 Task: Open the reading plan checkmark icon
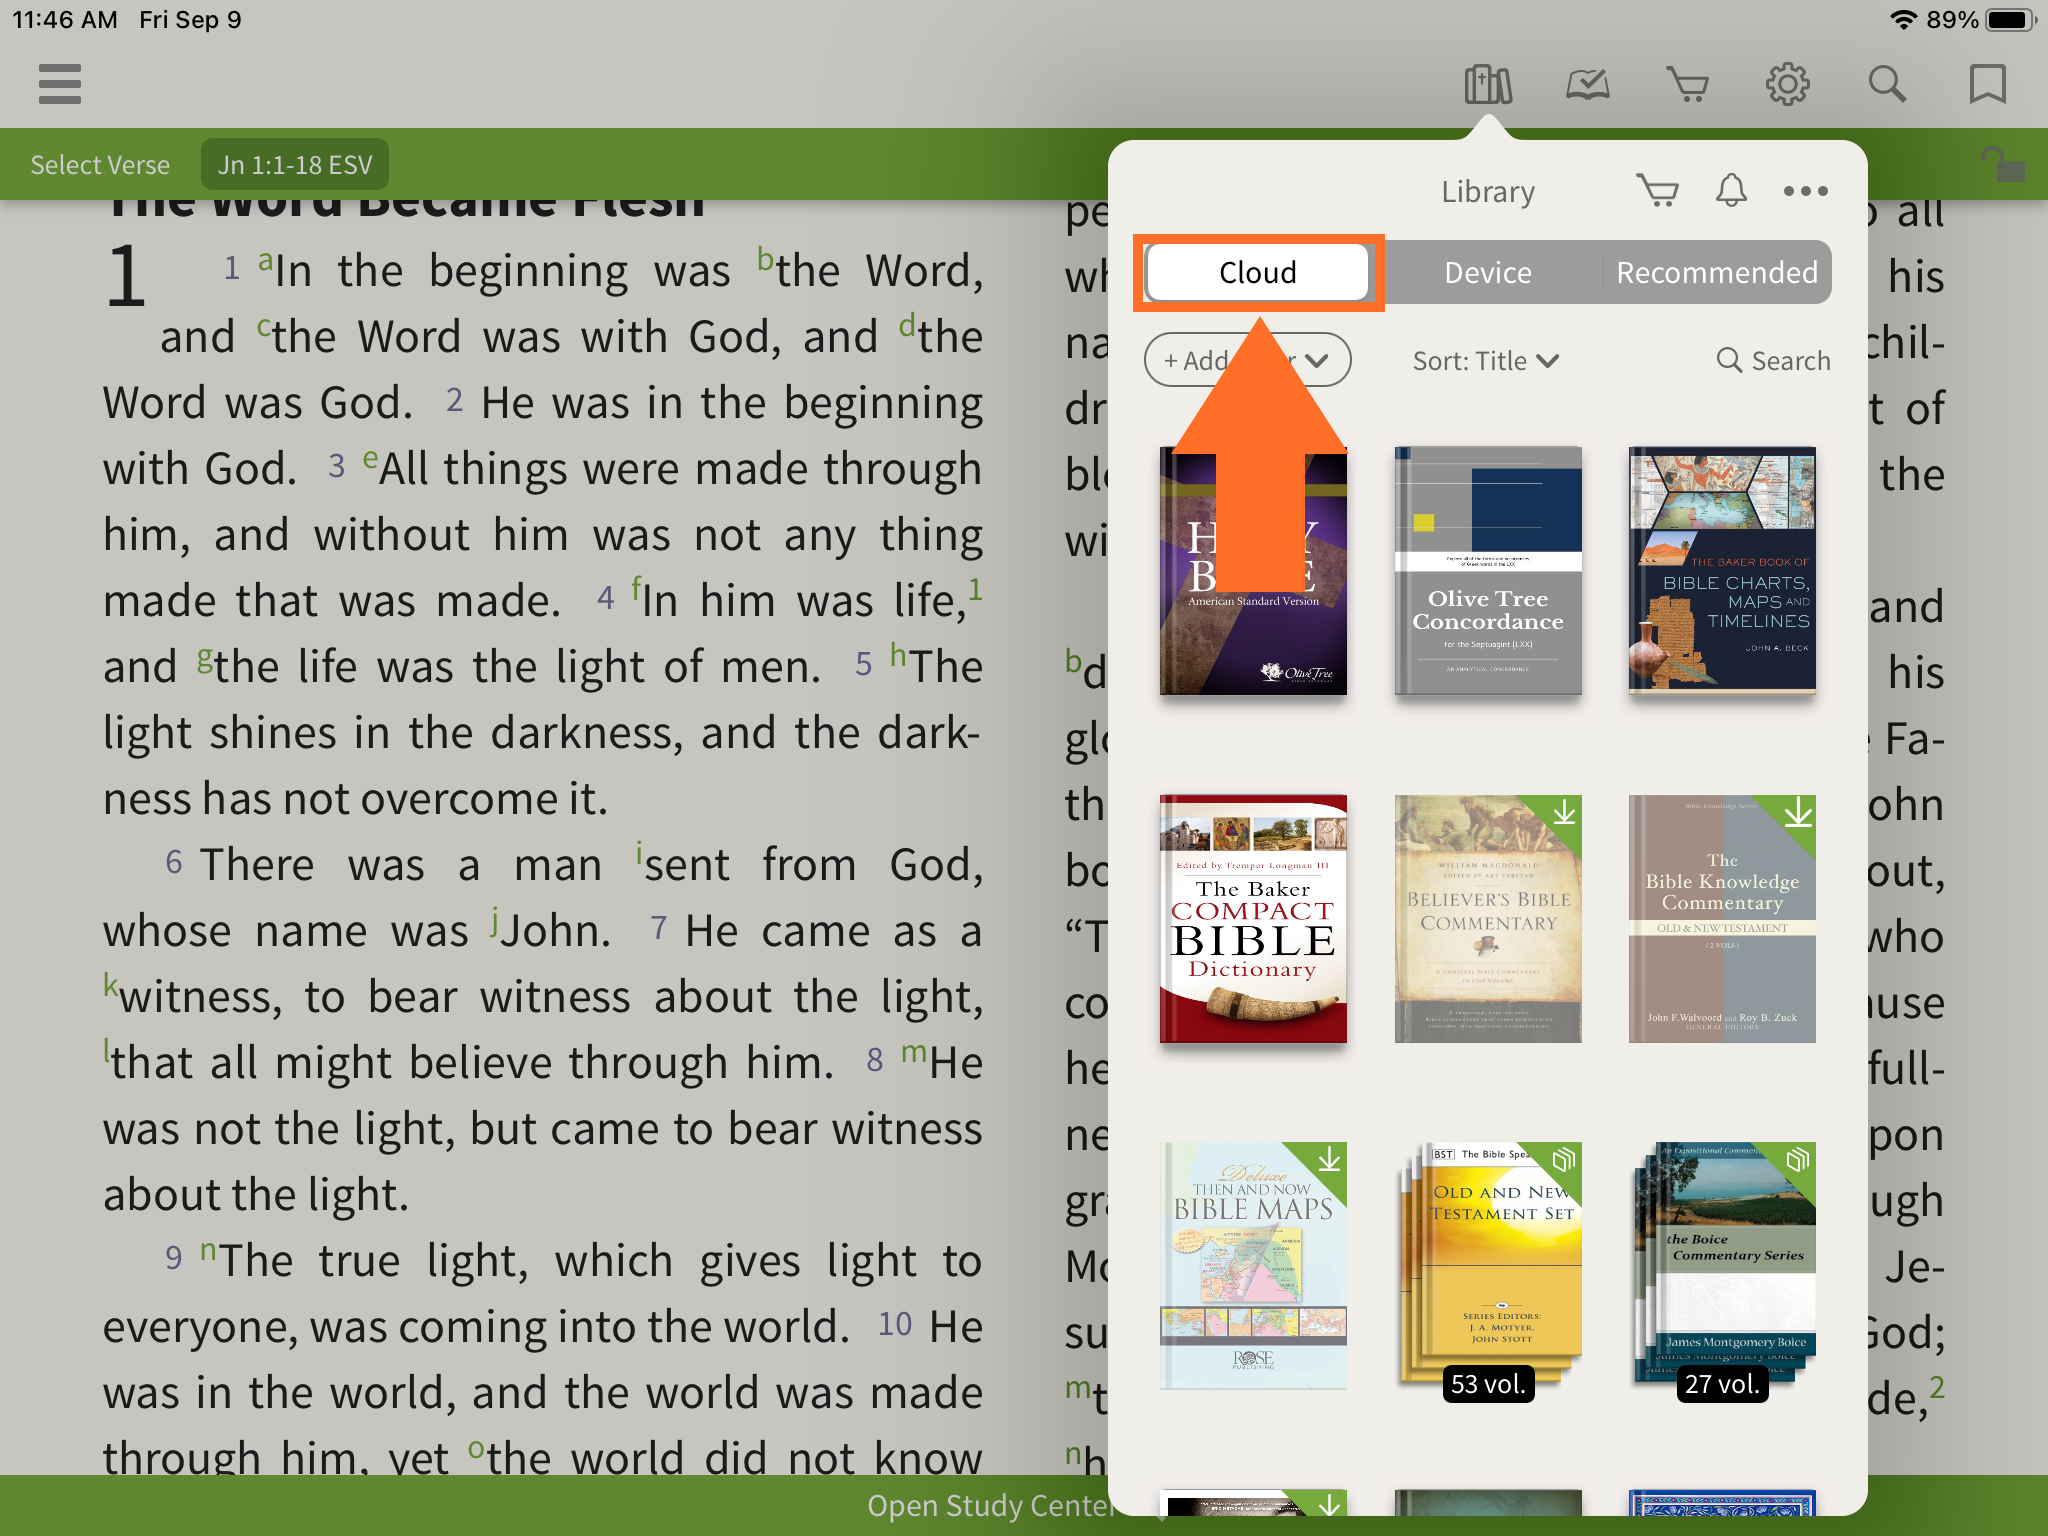coord(1588,84)
